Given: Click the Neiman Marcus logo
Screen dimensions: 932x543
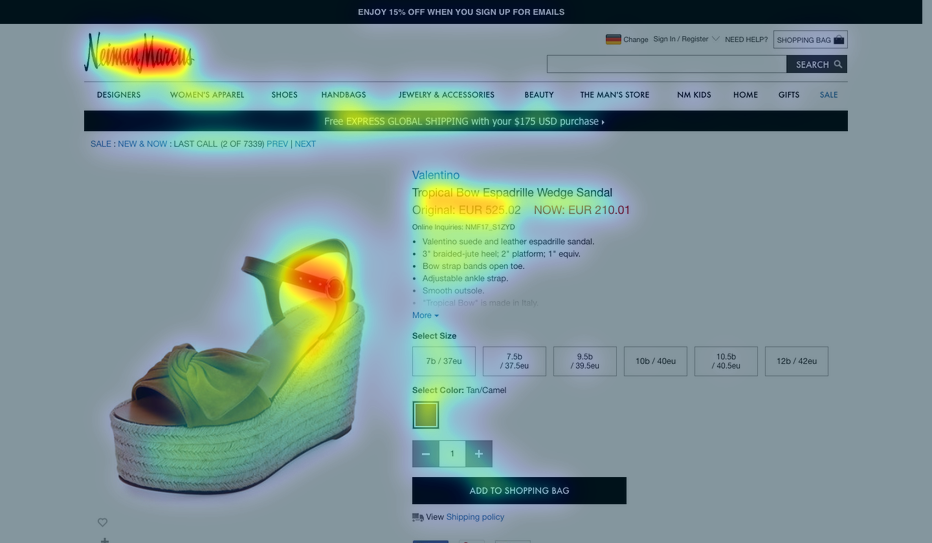Looking at the screenshot, I should point(139,52).
